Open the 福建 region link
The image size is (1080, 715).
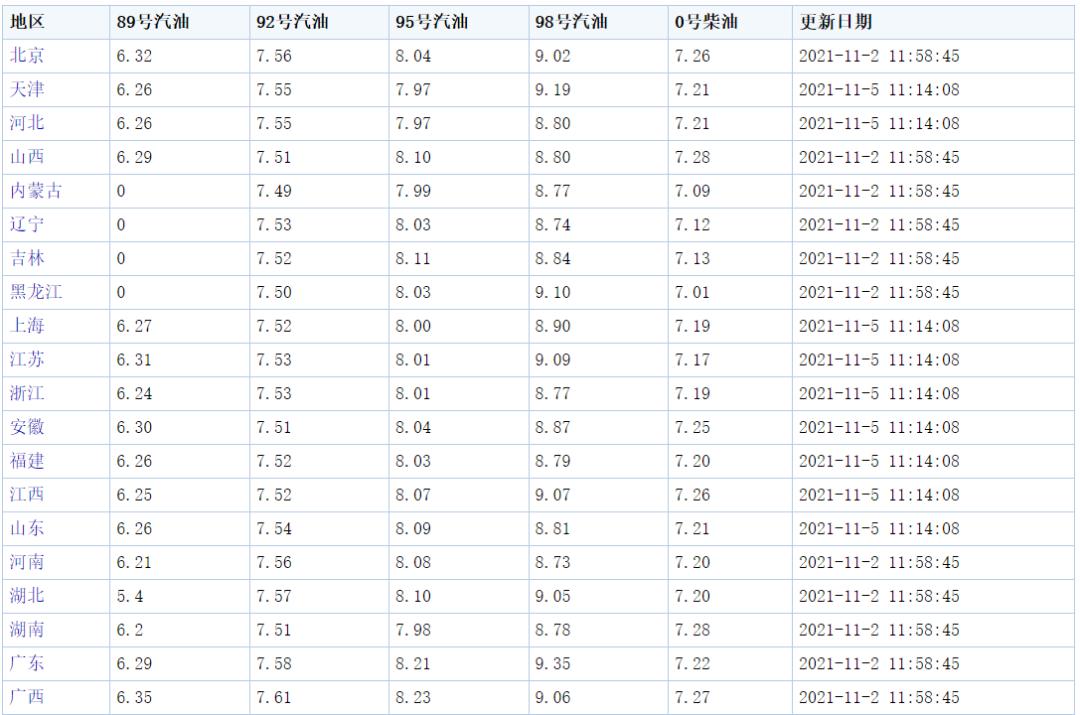[x=27, y=461]
